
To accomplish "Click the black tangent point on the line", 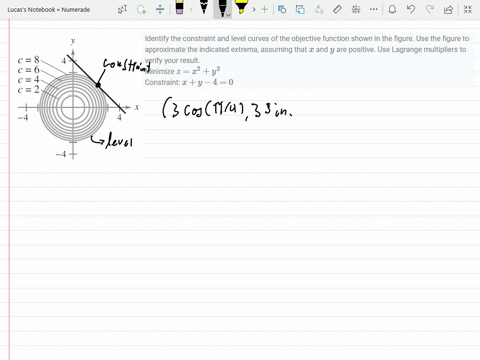I will click(98, 85).
